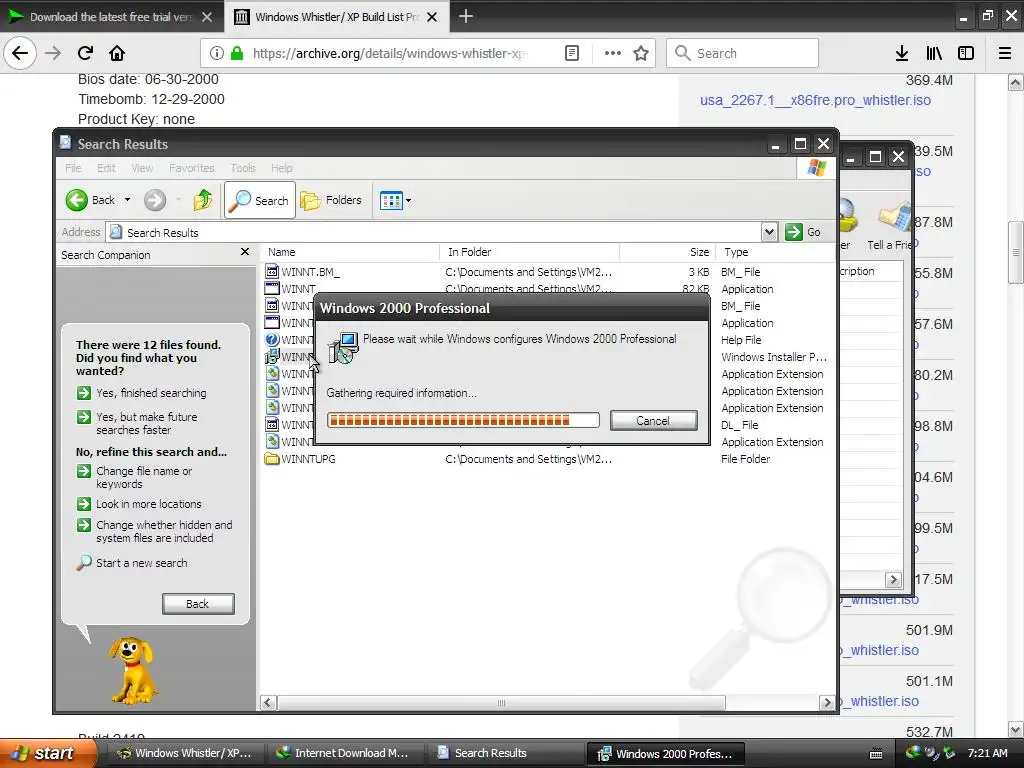Open the View menu in Search Results
Screen dimensions: 1024x768
tap(142, 168)
